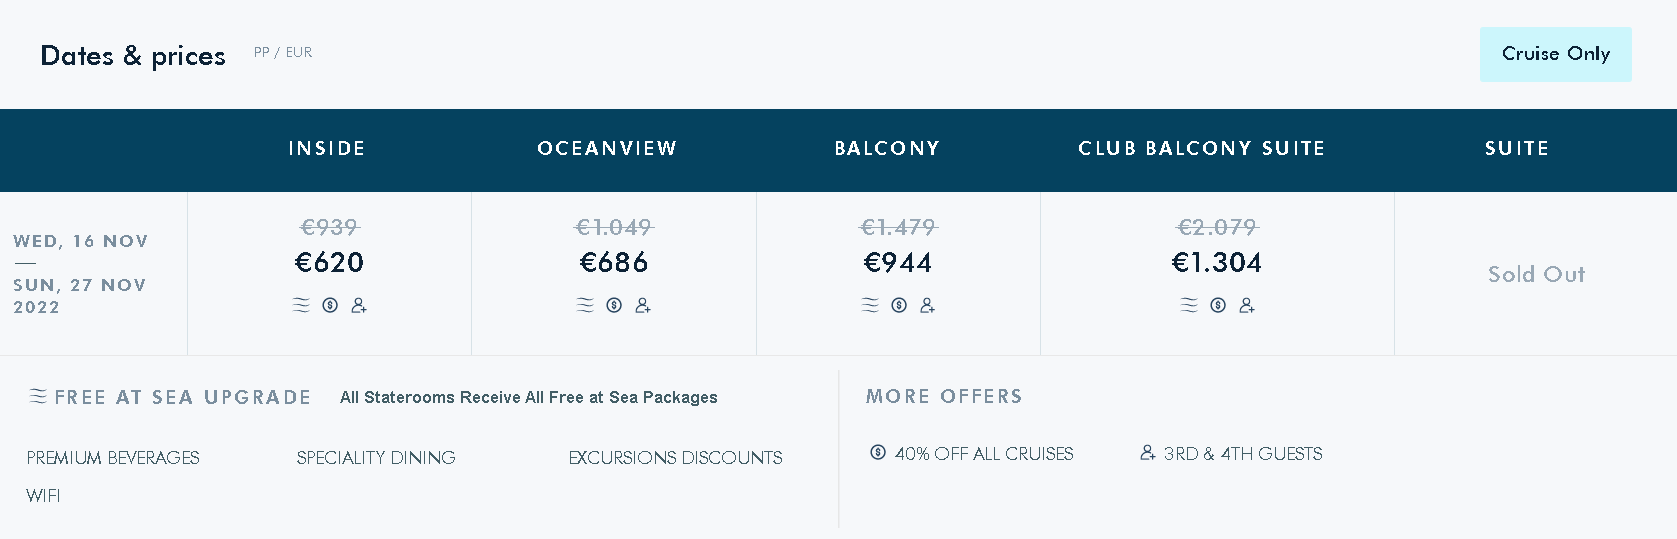Click the add-guest icon under Club Balcony Suite
The image size is (1677, 539).
1247,305
